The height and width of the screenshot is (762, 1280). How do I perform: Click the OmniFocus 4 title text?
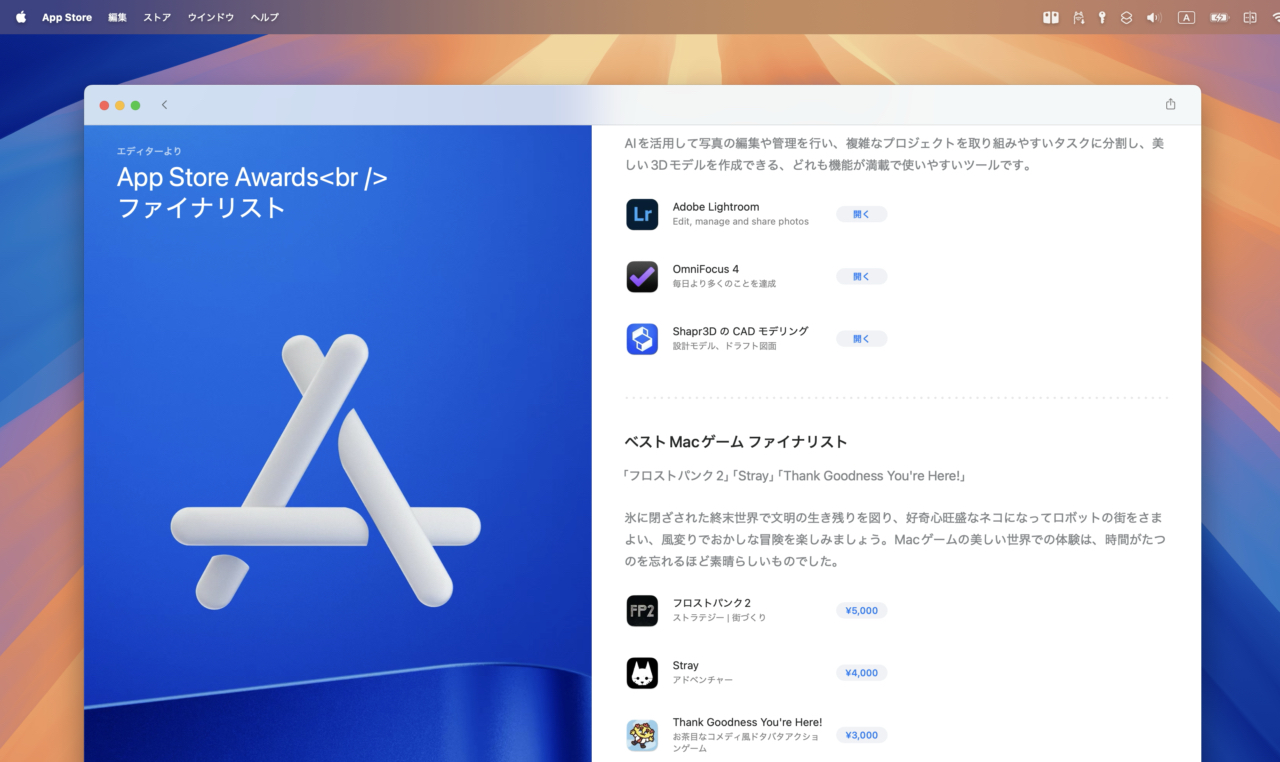706,269
